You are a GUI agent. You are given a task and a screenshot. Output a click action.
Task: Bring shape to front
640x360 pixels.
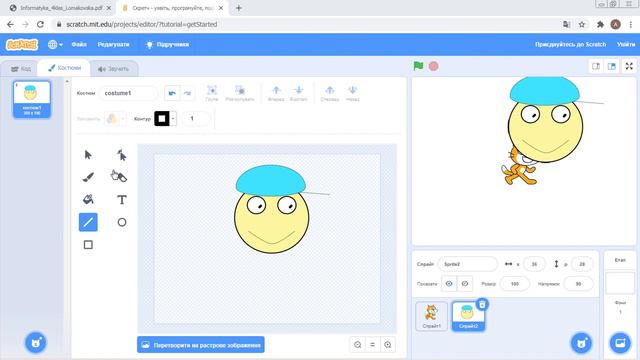click(329, 93)
